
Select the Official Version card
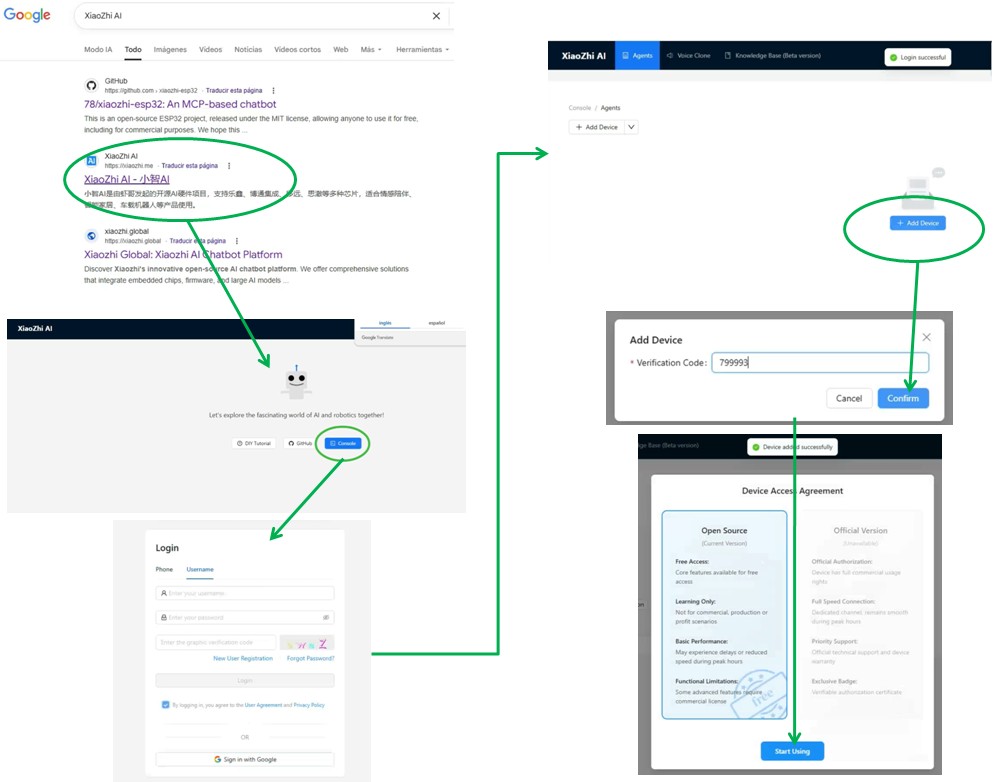(860, 615)
